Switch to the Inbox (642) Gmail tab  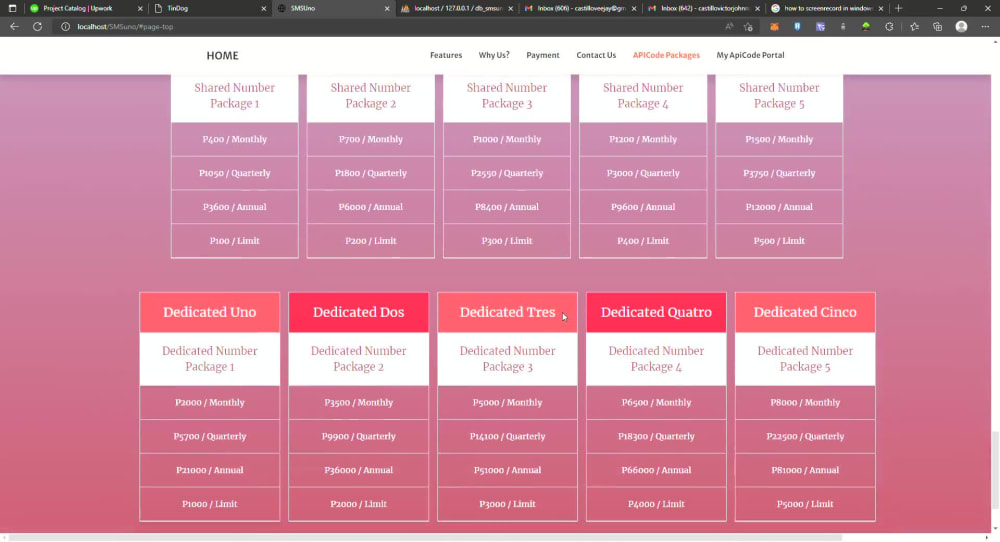[x=703, y=8]
